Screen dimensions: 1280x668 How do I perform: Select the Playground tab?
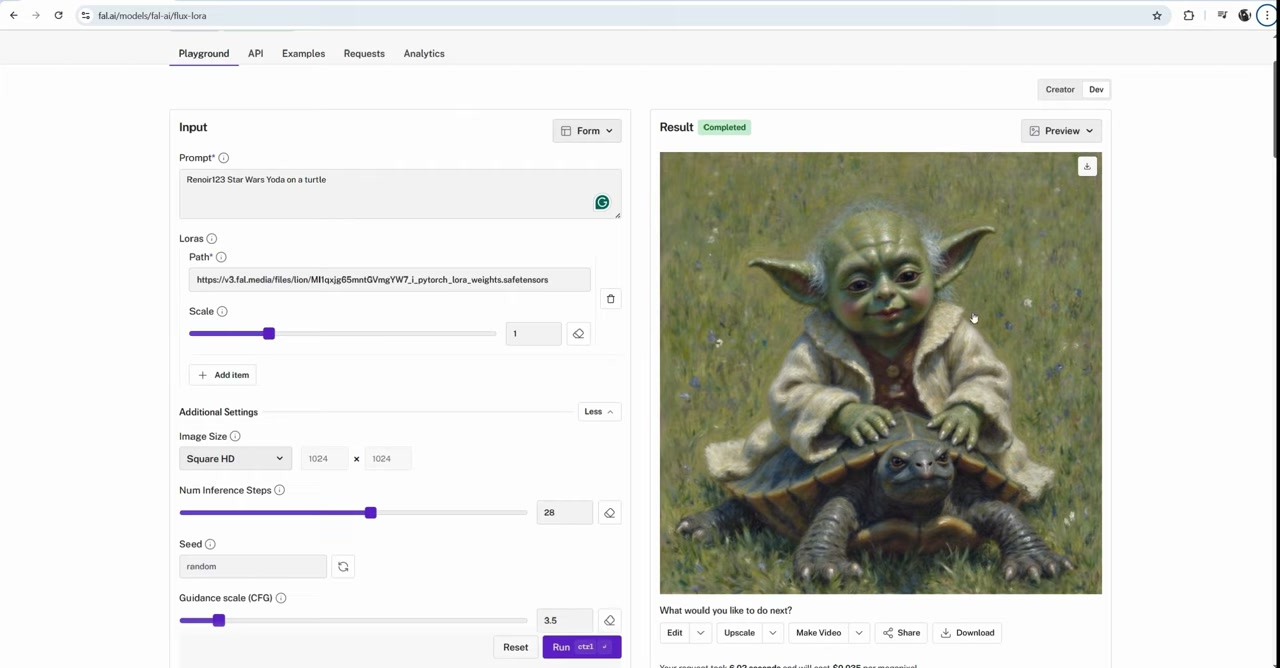coord(204,54)
